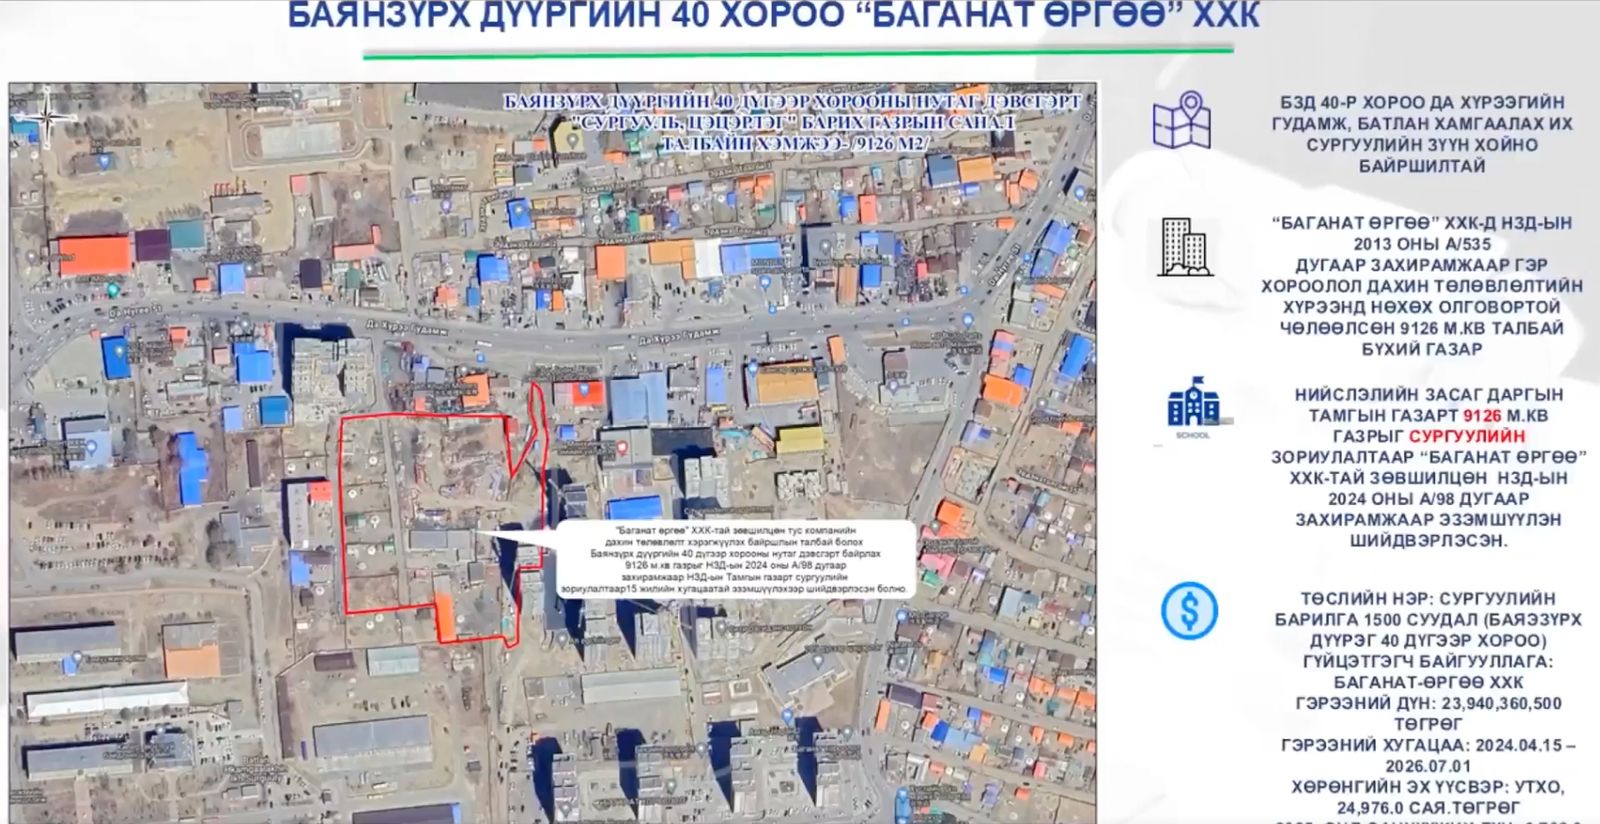Click the blue dollar sign circle icon
The height and width of the screenshot is (824, 1600).
pyautogui.click(x=1189, y=610)
